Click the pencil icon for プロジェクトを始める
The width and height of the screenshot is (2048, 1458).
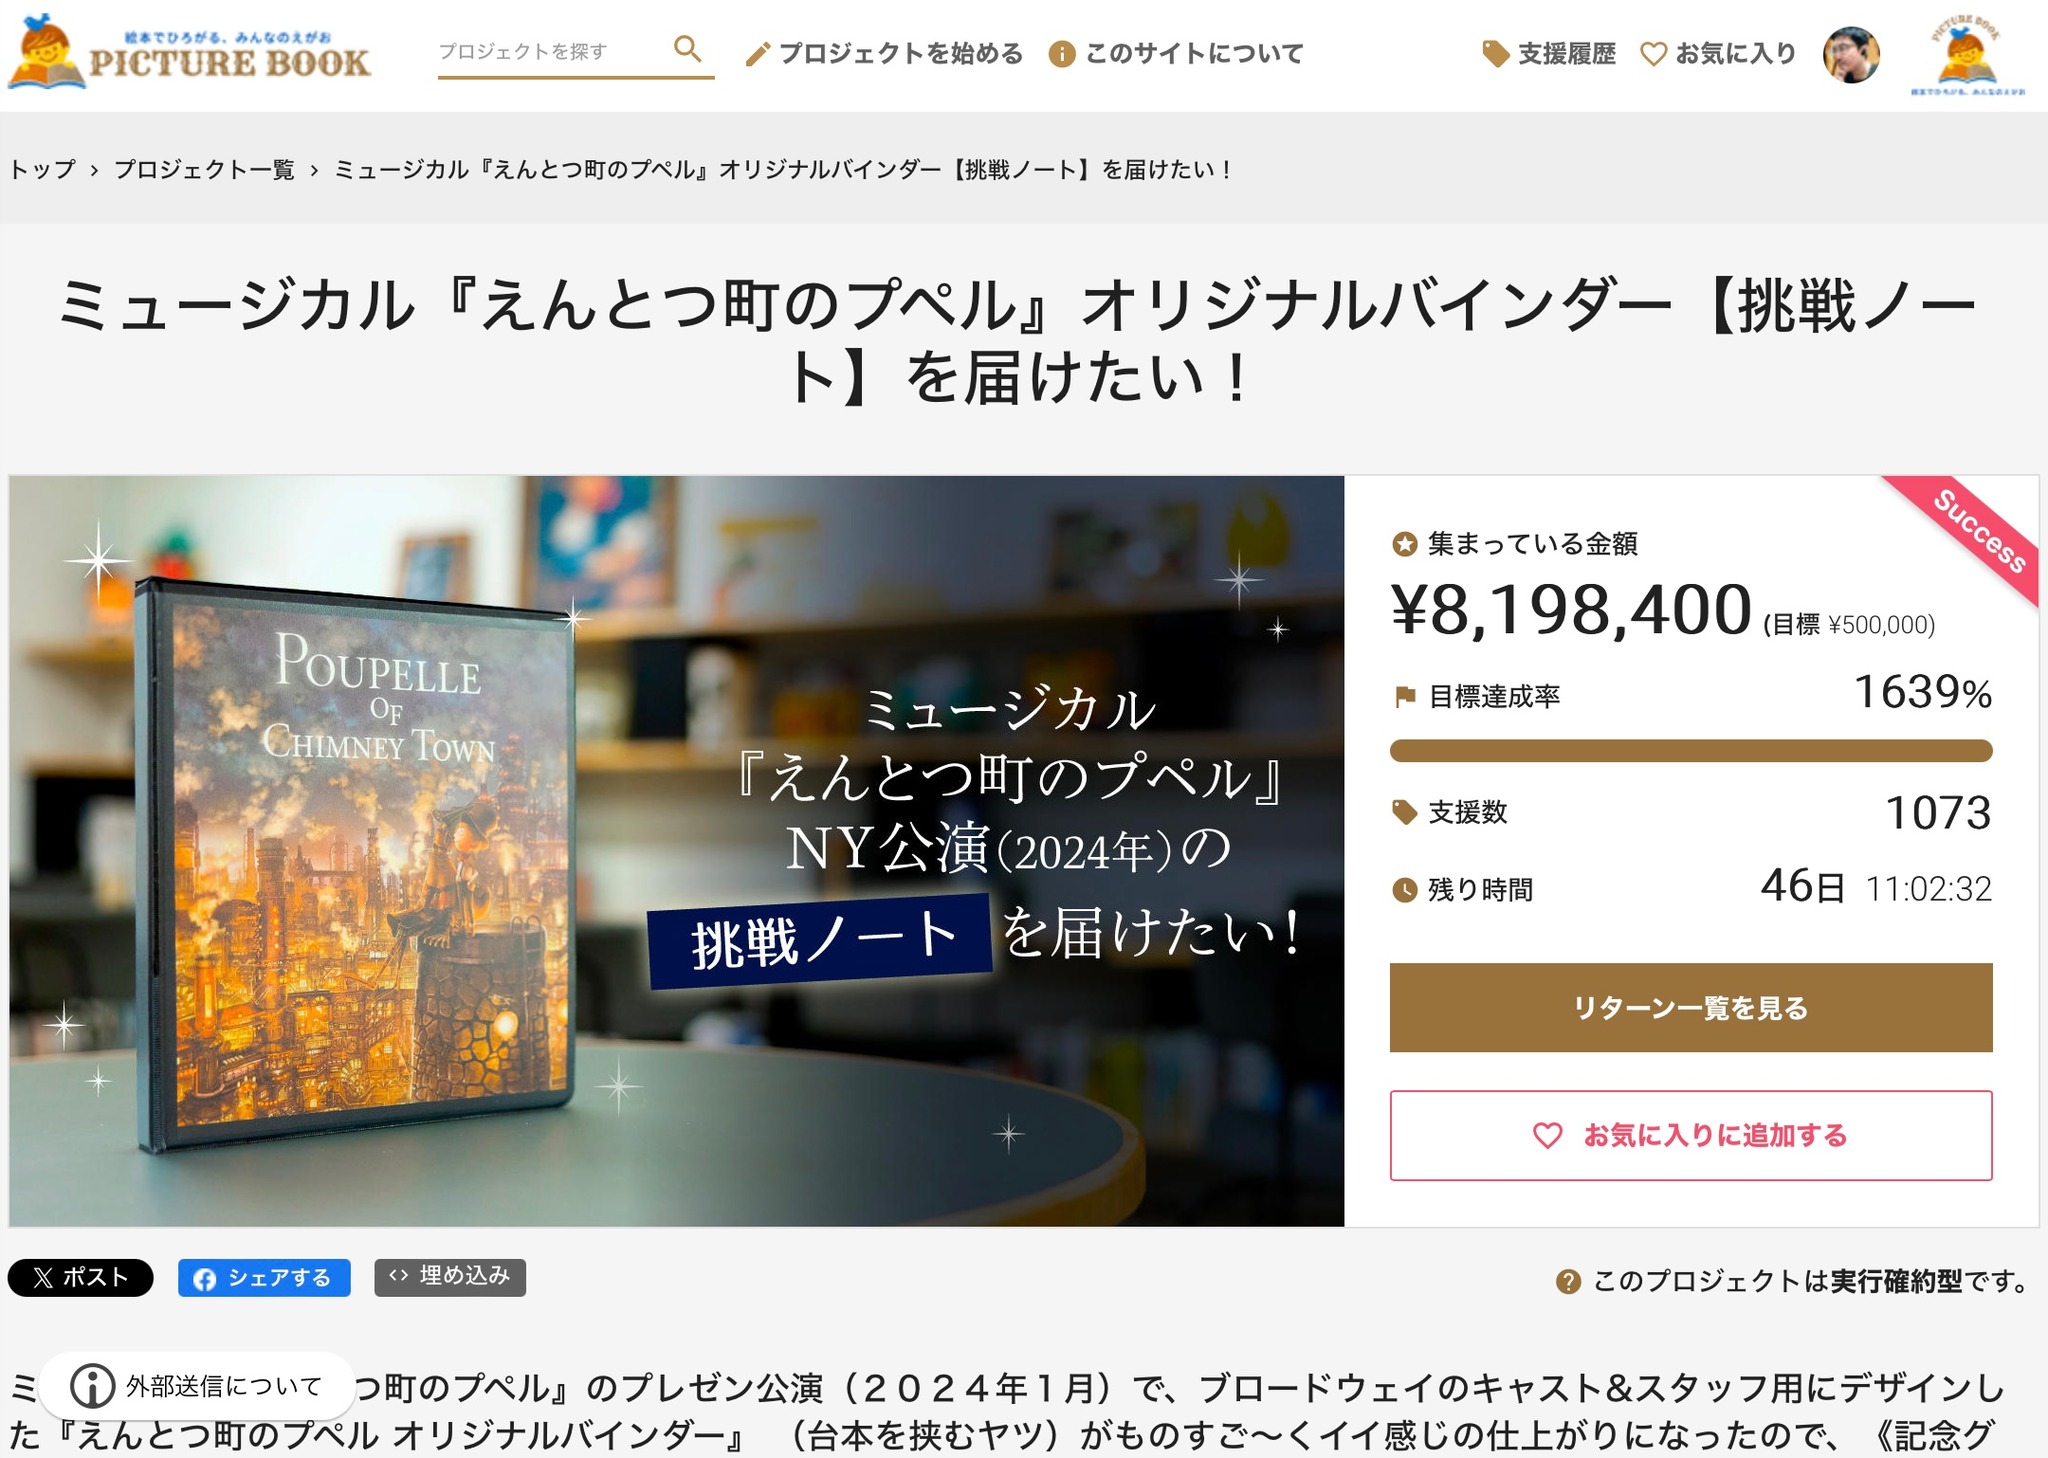point(758,54)
